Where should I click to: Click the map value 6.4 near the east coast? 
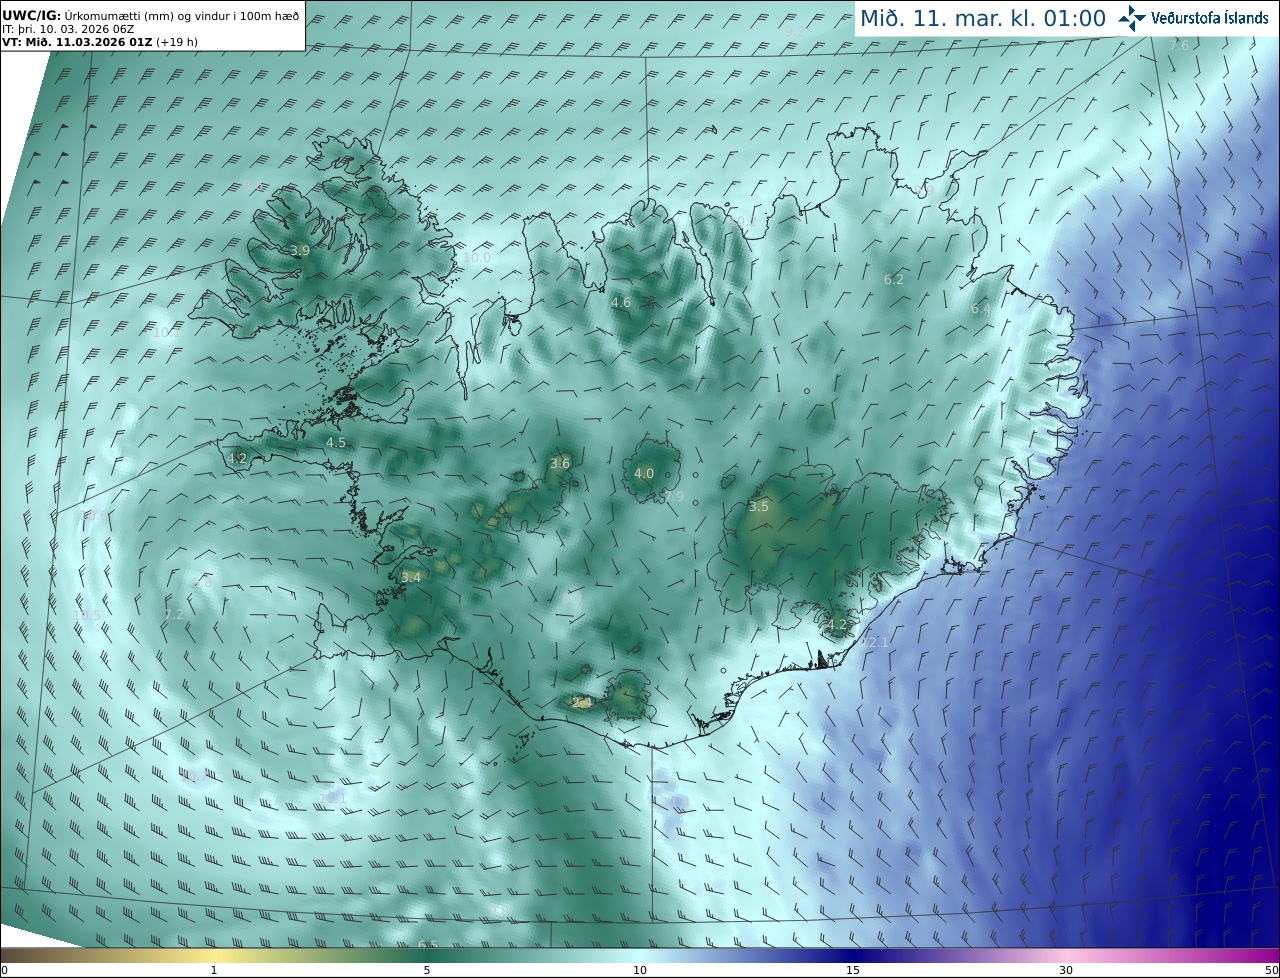(981, 309)
